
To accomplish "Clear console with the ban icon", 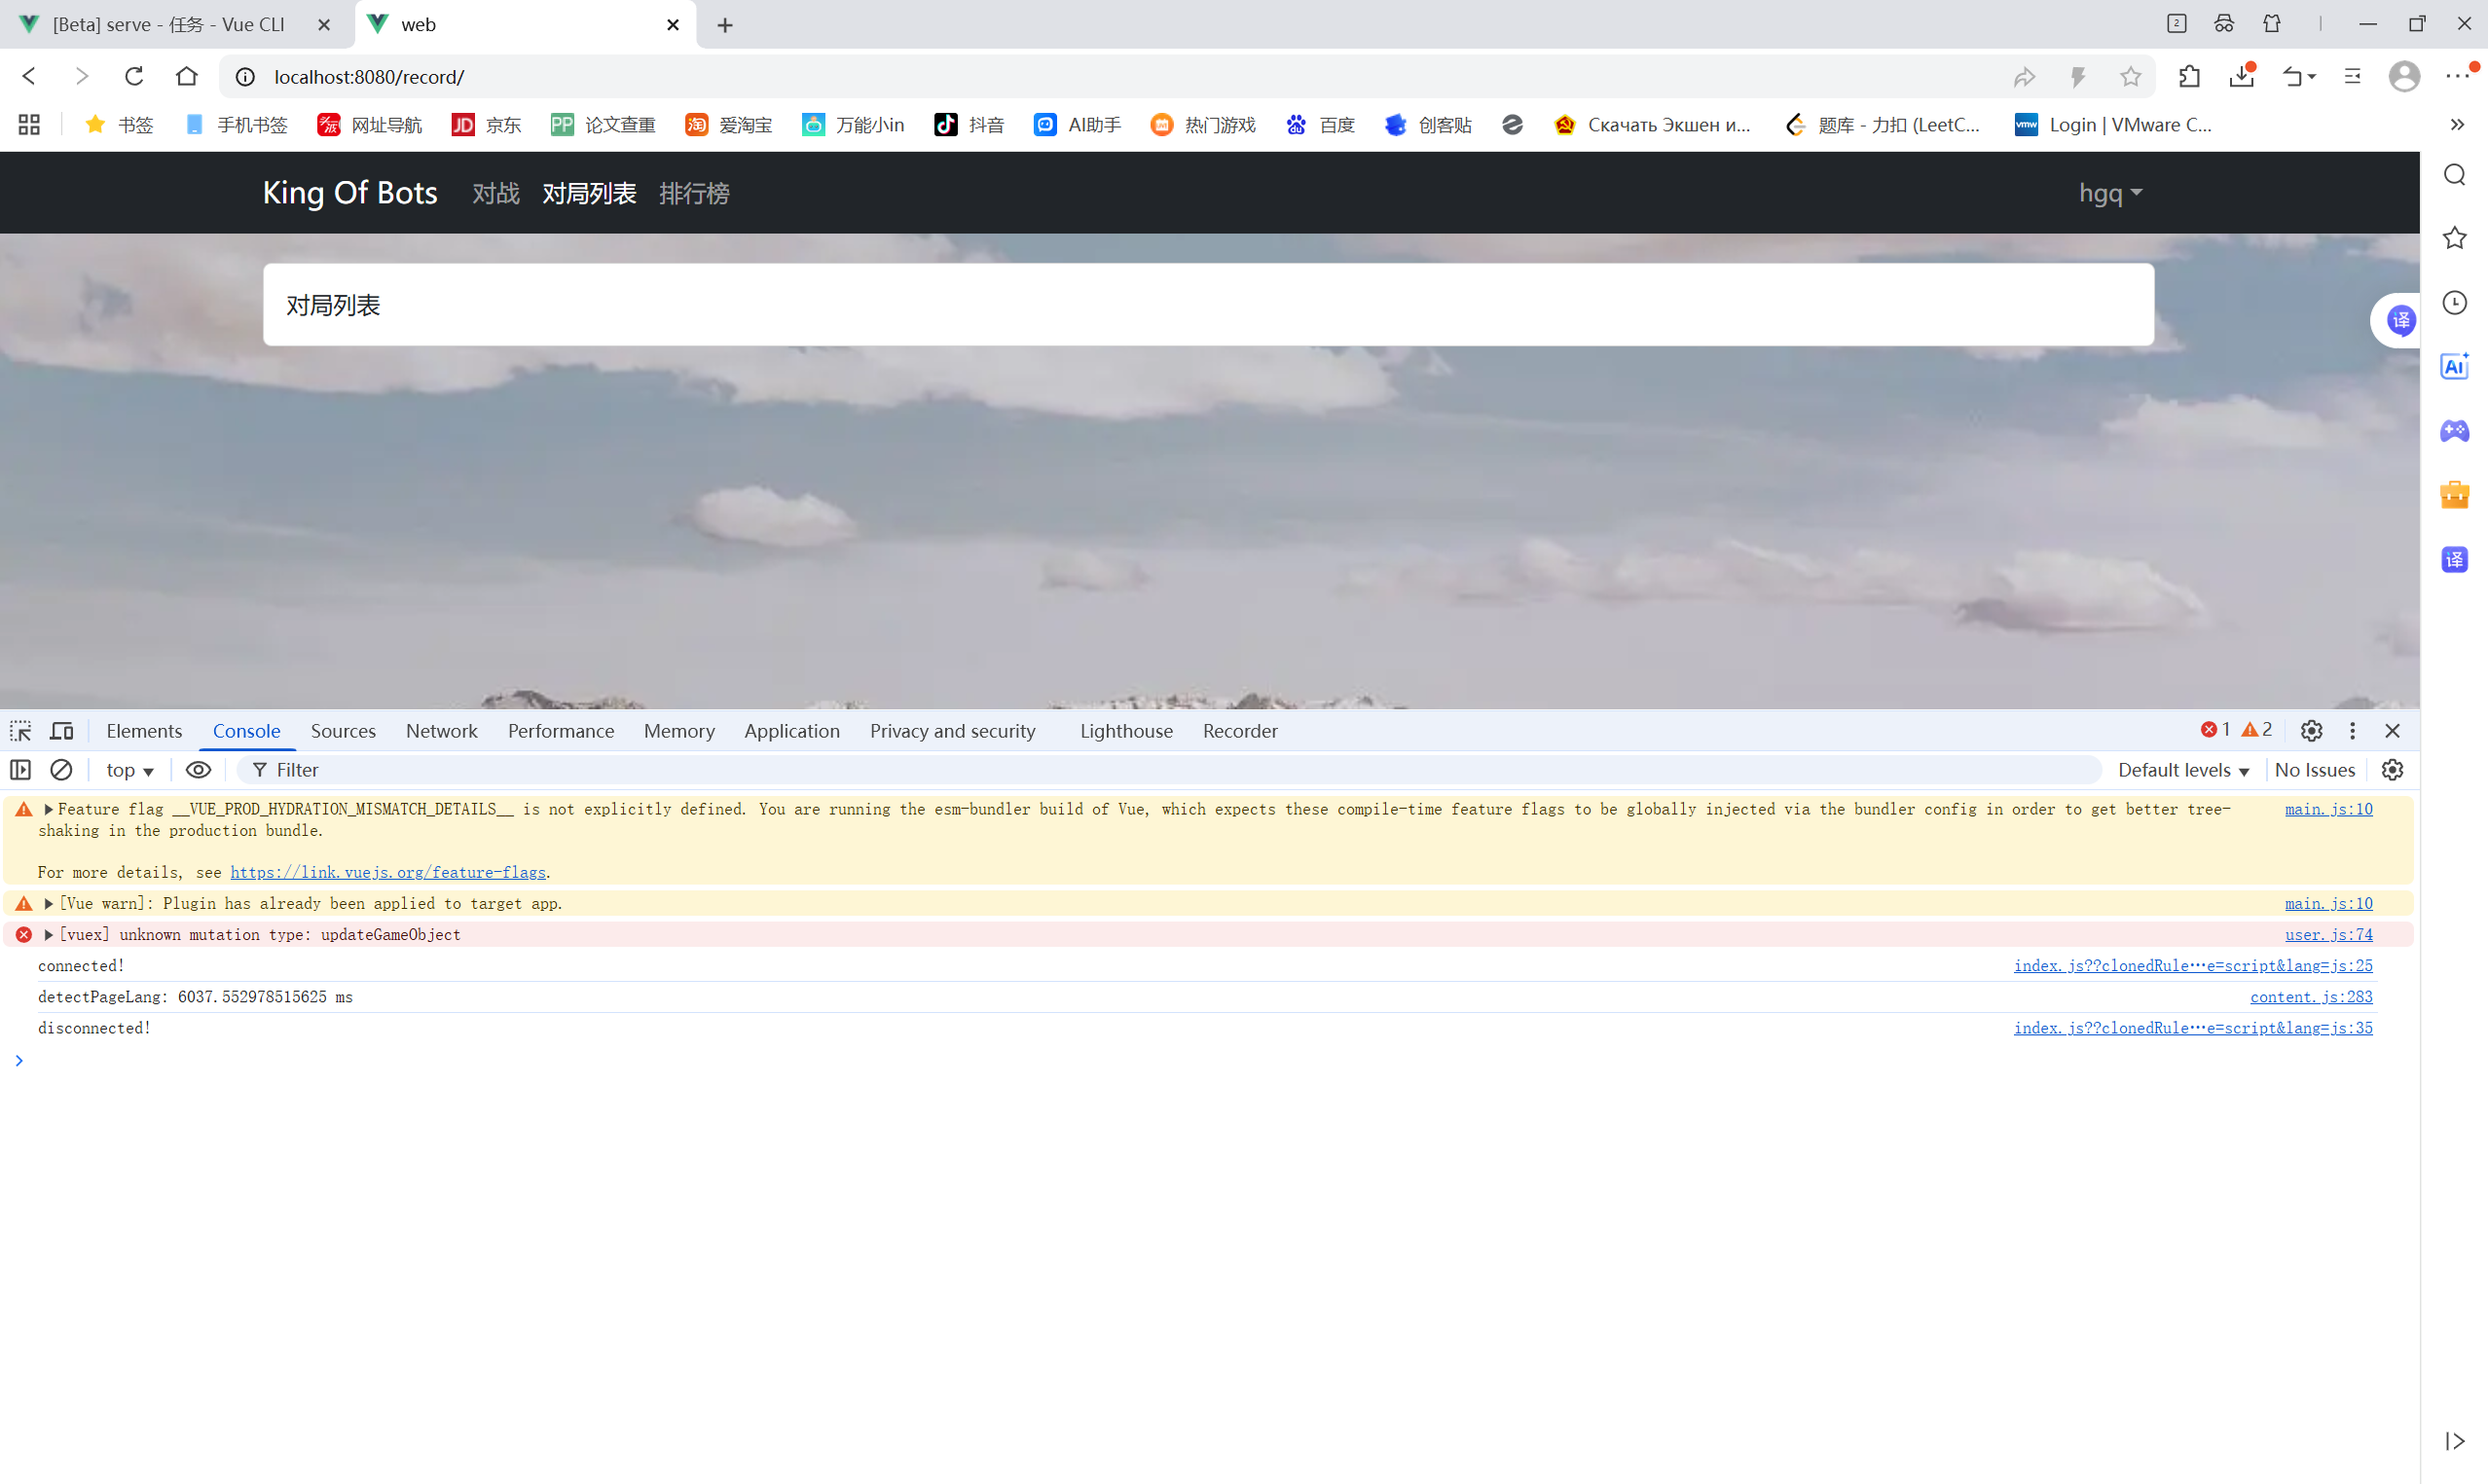I will click(61, 770).
